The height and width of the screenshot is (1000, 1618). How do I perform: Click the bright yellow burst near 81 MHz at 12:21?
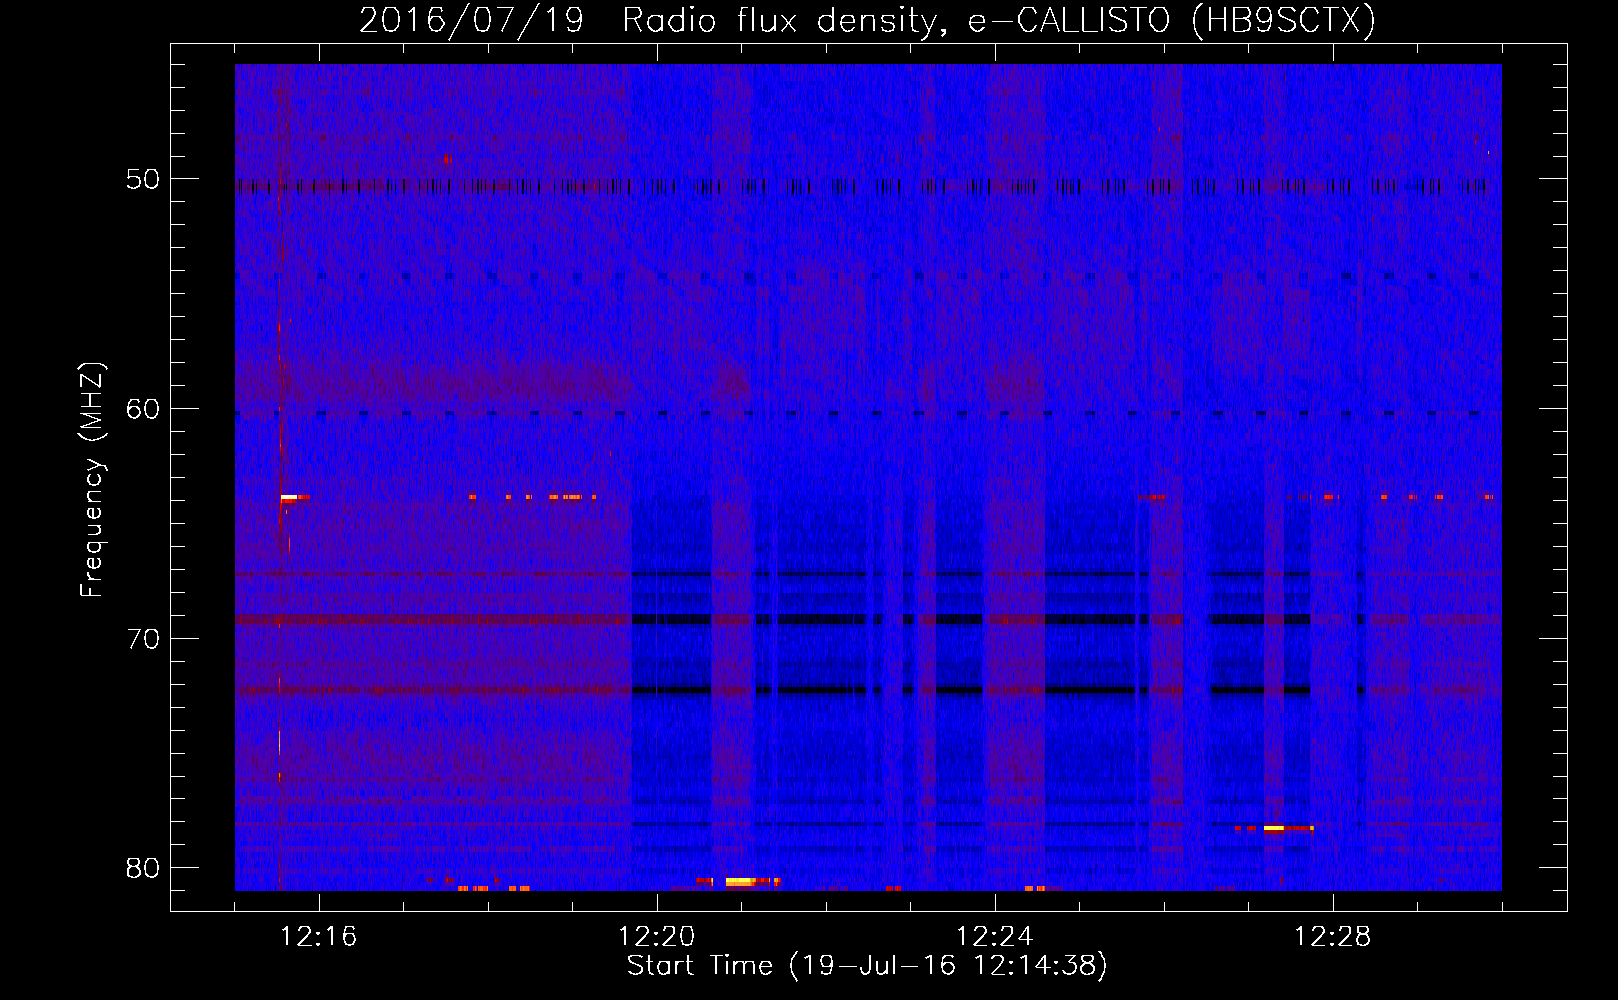pyautogui.click(x=740, y=882)
